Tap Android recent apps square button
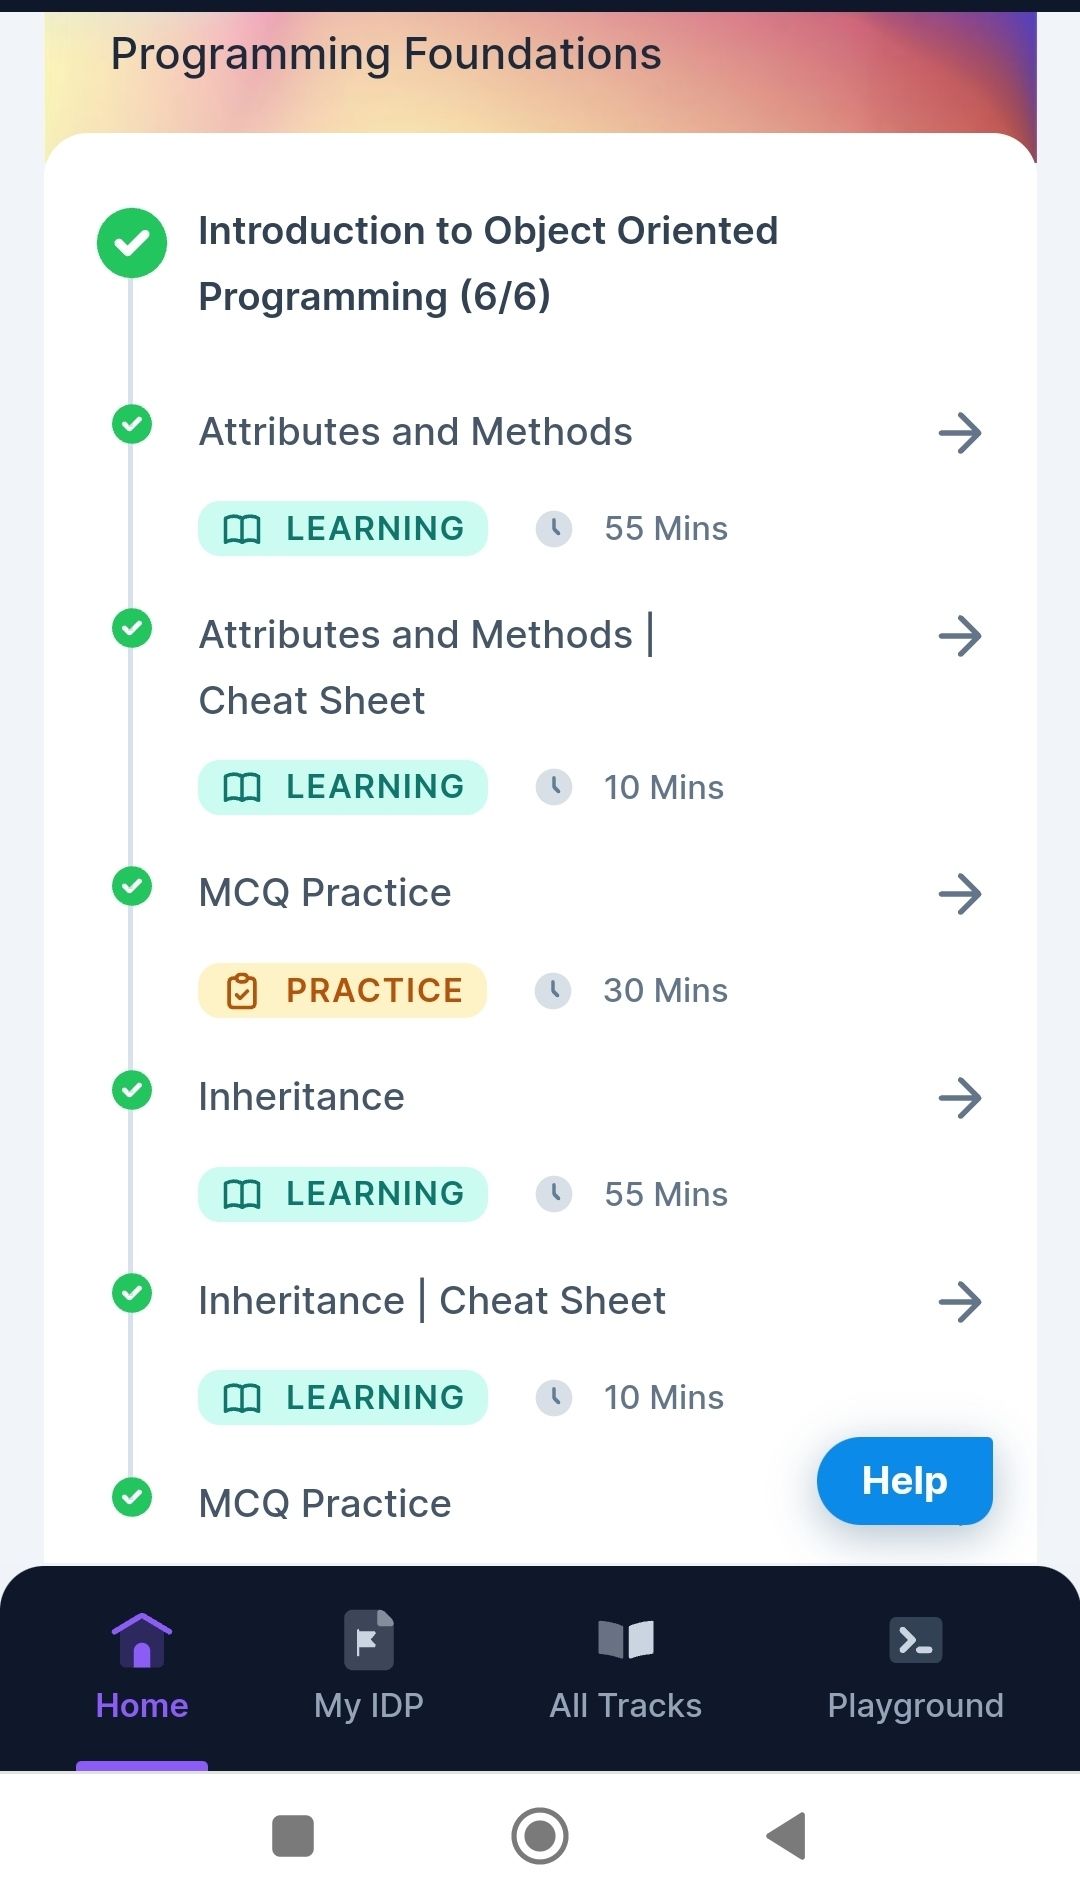1080x1901 pixels. pyautogui.click(x=293, y=1836)
